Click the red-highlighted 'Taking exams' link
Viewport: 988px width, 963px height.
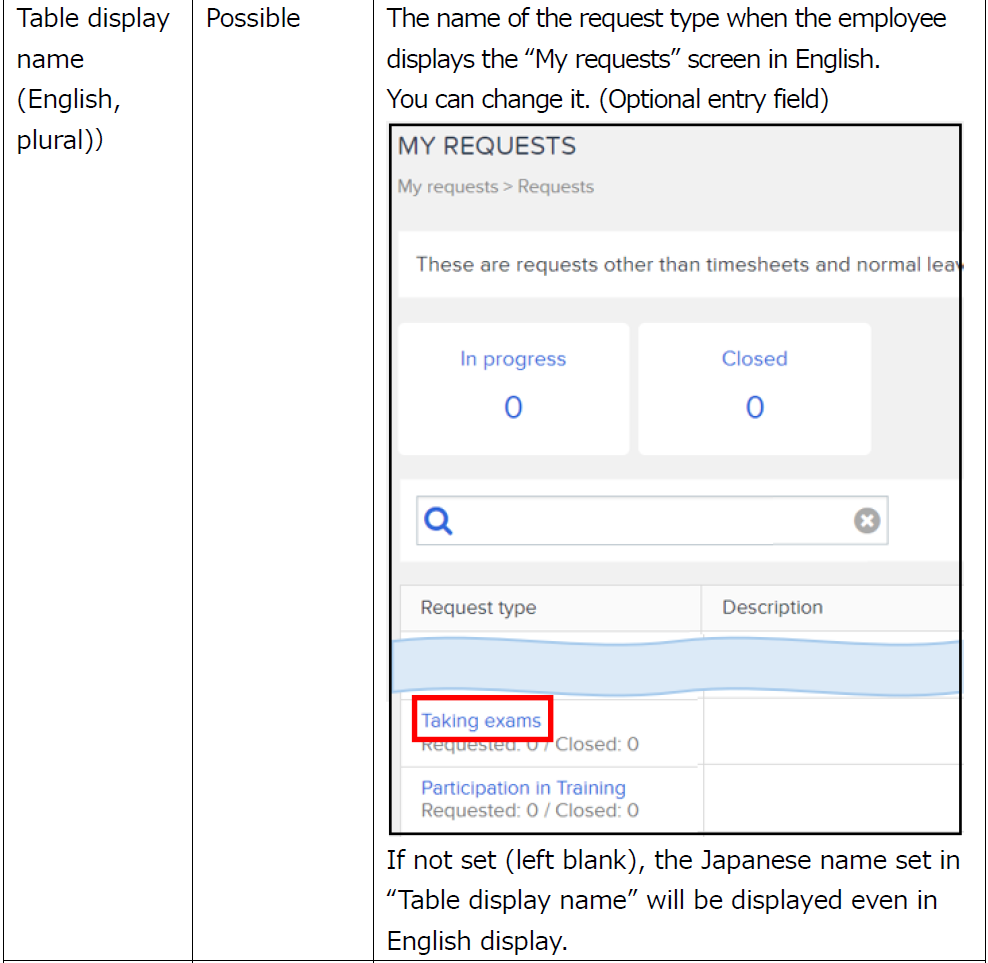[480, 720]
